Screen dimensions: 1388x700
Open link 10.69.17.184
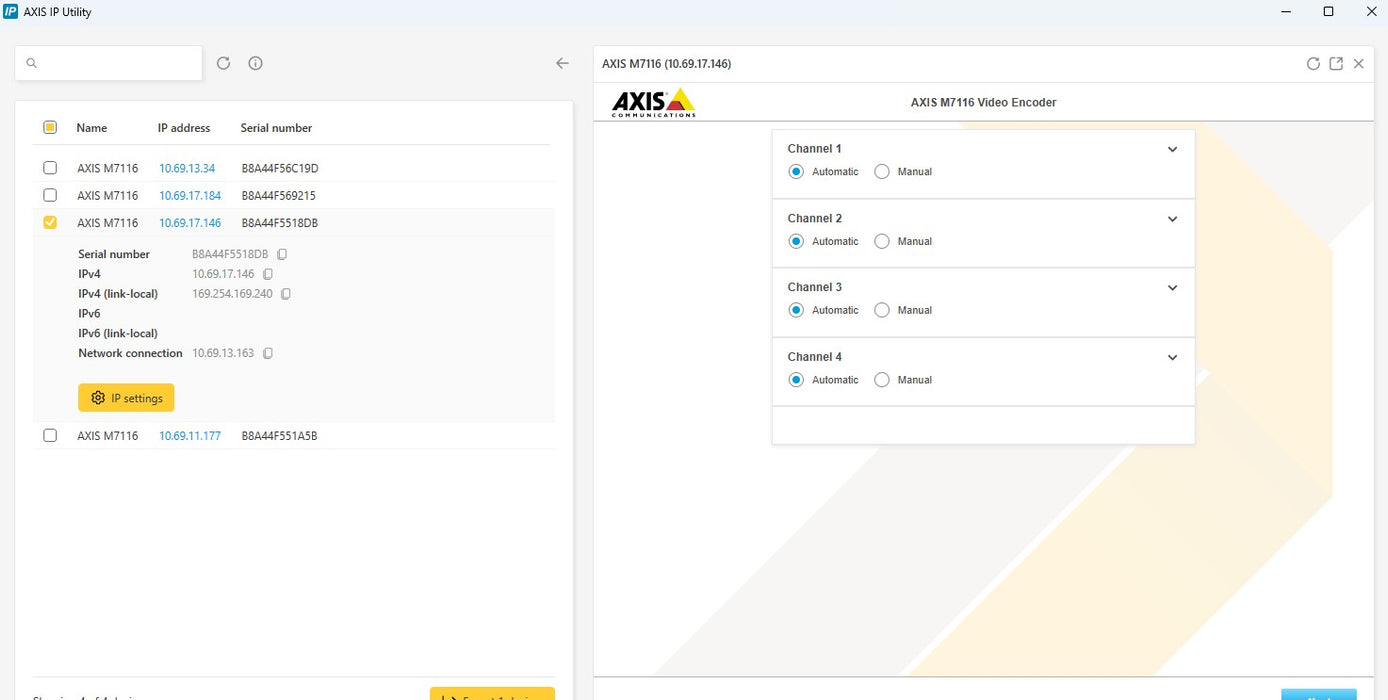coord(190,195)
